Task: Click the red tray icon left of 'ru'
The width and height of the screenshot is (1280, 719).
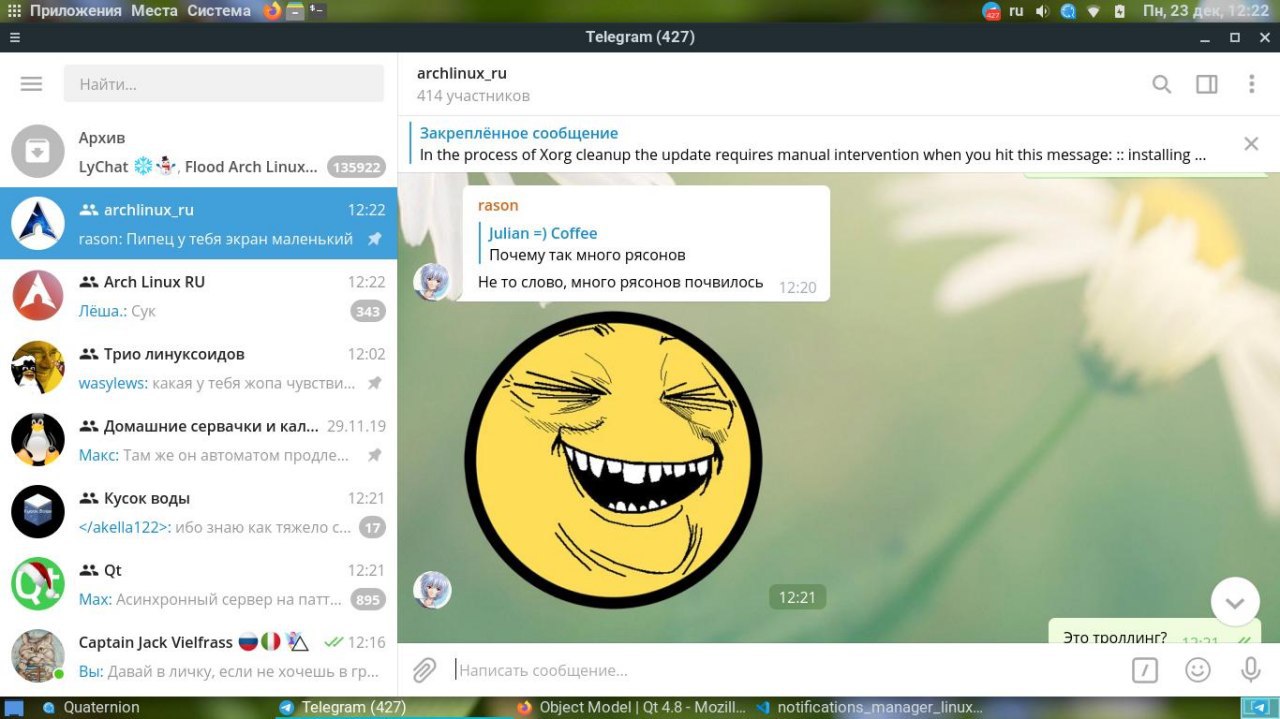Action: [x=991, y=11]
